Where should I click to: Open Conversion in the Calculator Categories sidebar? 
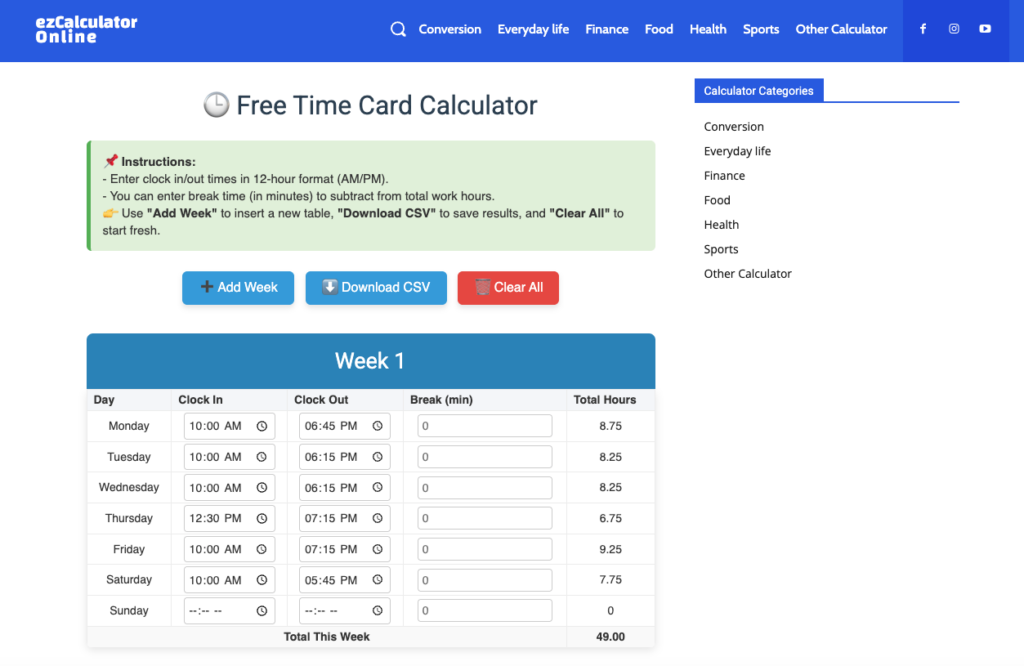pyautogui.click(x=733, y=126)
